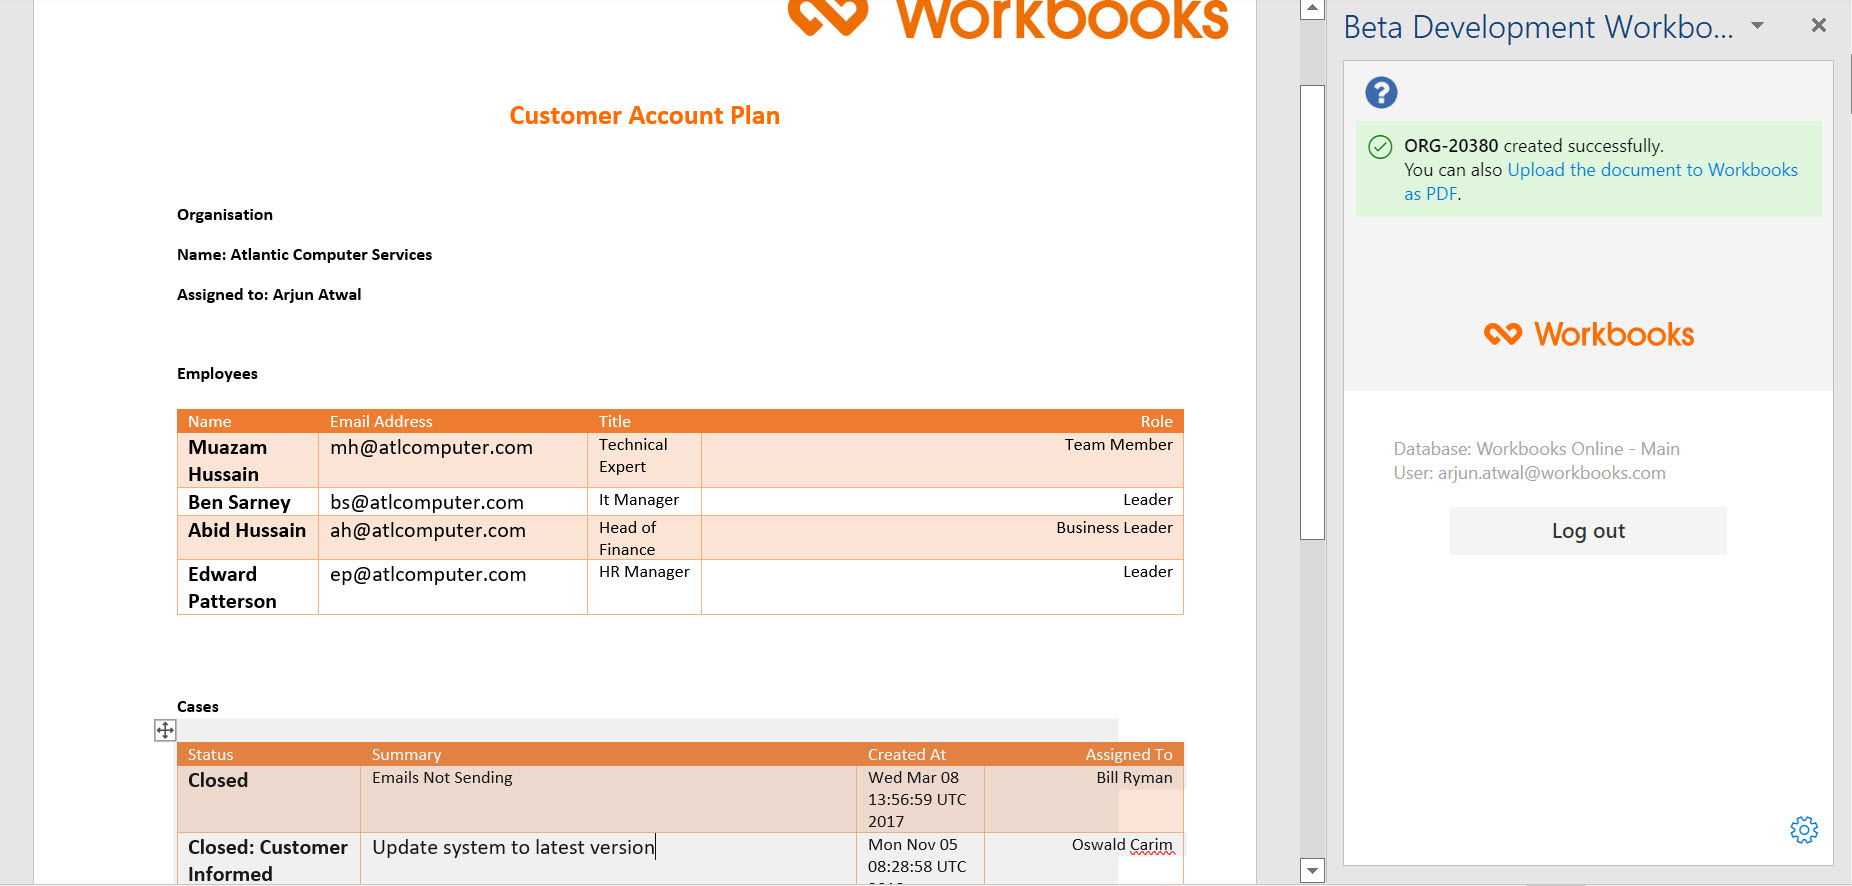The width and height of the screenshot is (1852, 886).
Task: Click the ep@atlcomputer.com email cell
Action: (x=453, y=587)
